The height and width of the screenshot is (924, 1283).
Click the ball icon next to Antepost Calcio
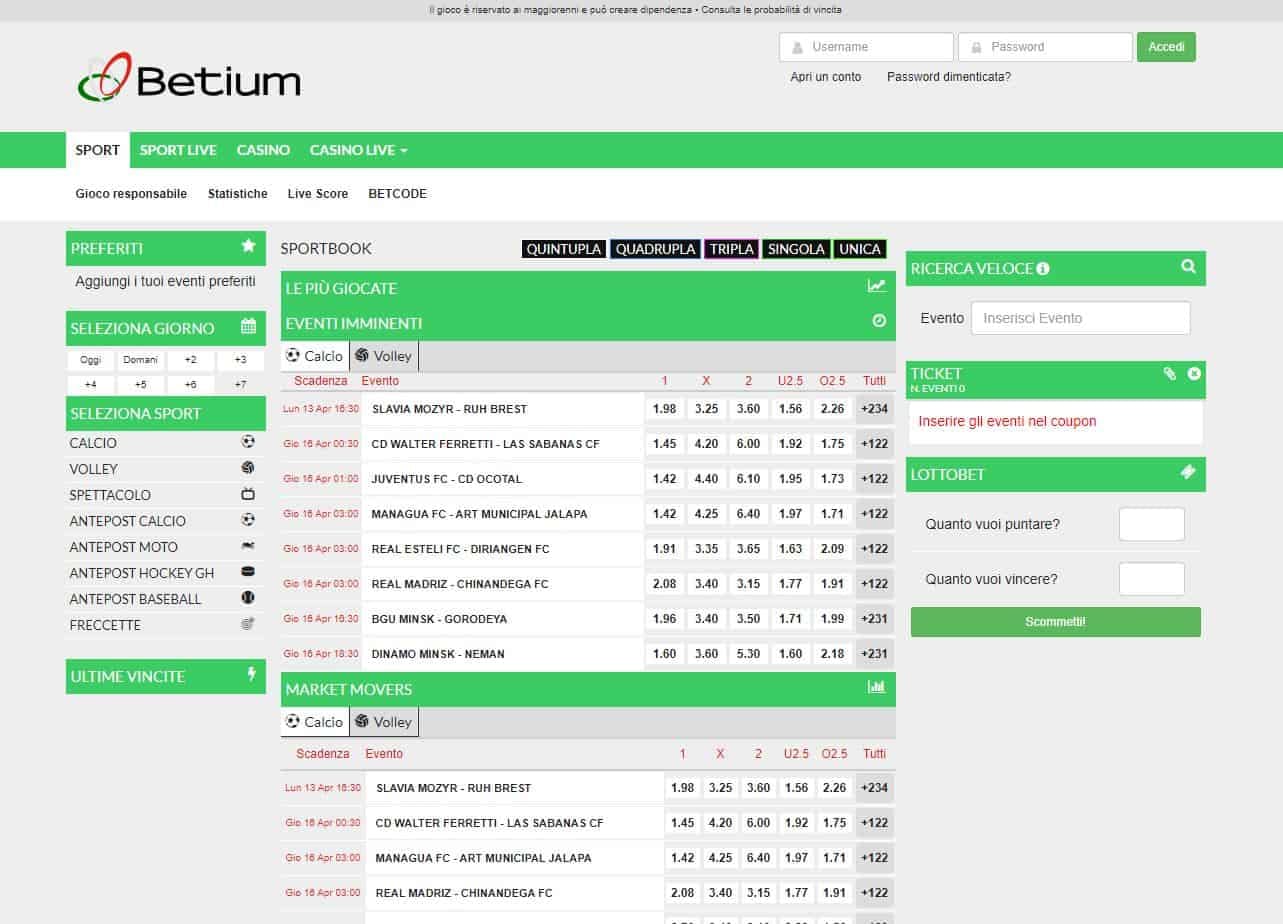coord(248,520)
